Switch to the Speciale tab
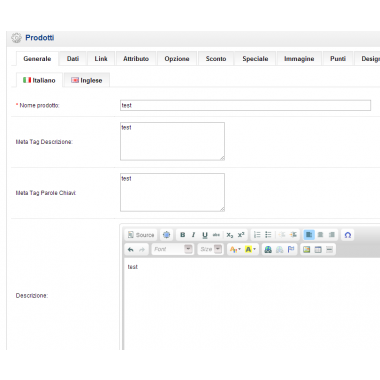 coord(255,59)
